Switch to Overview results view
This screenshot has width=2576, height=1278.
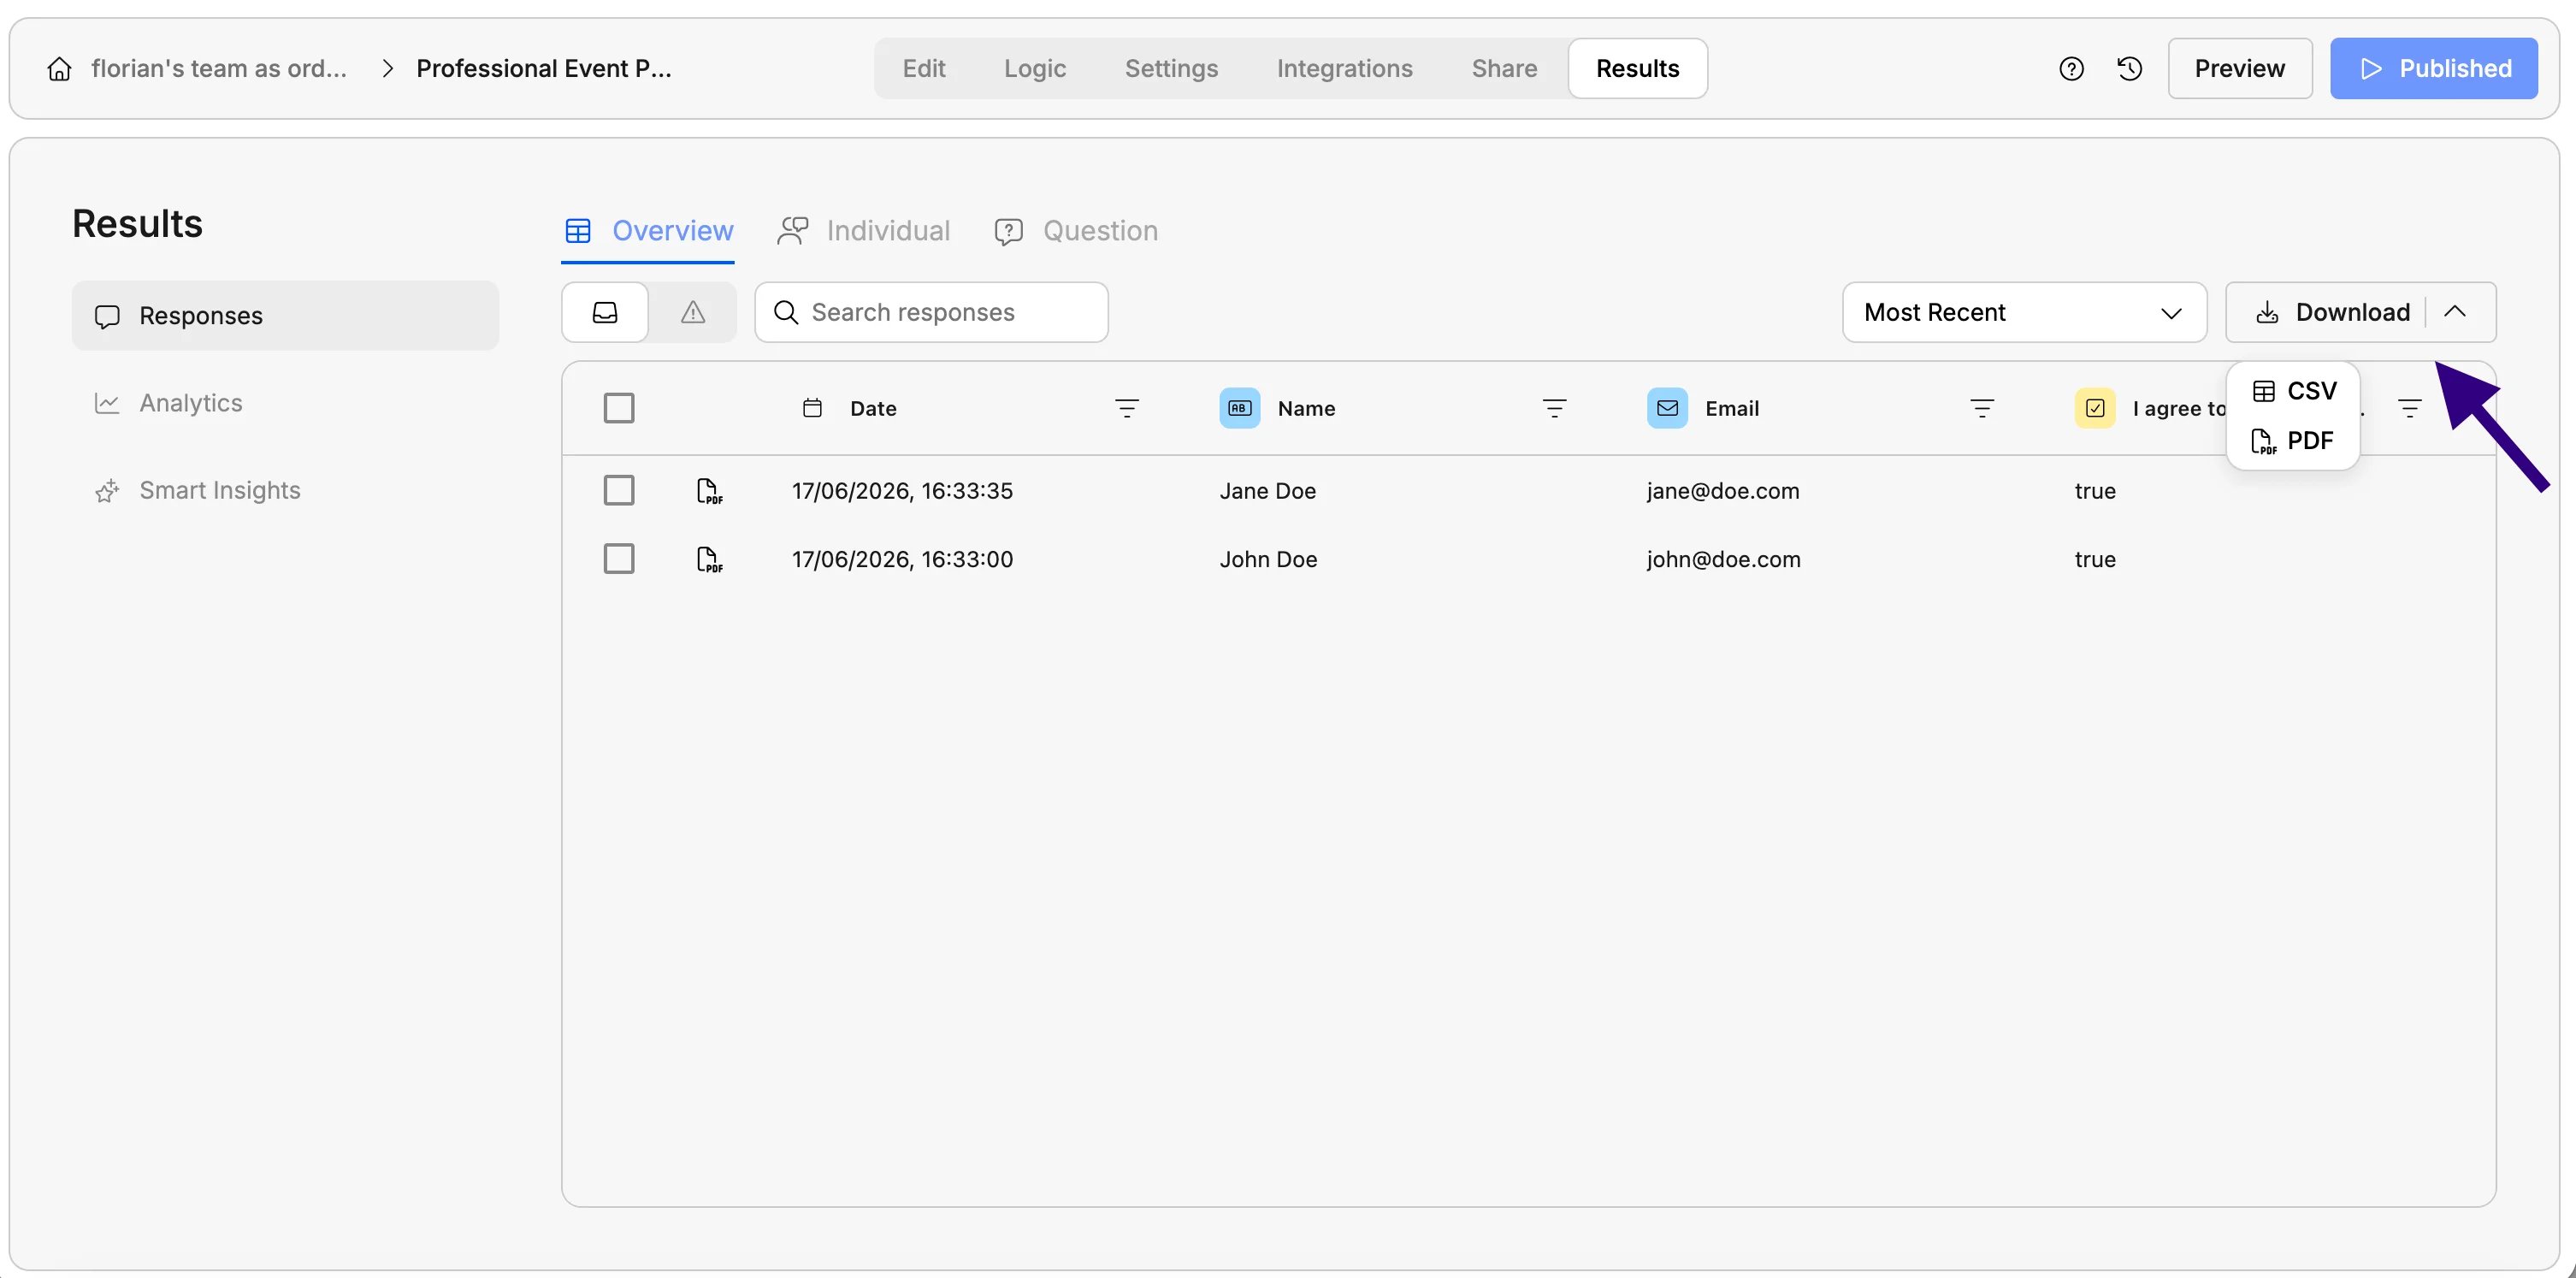pos(648,231)
